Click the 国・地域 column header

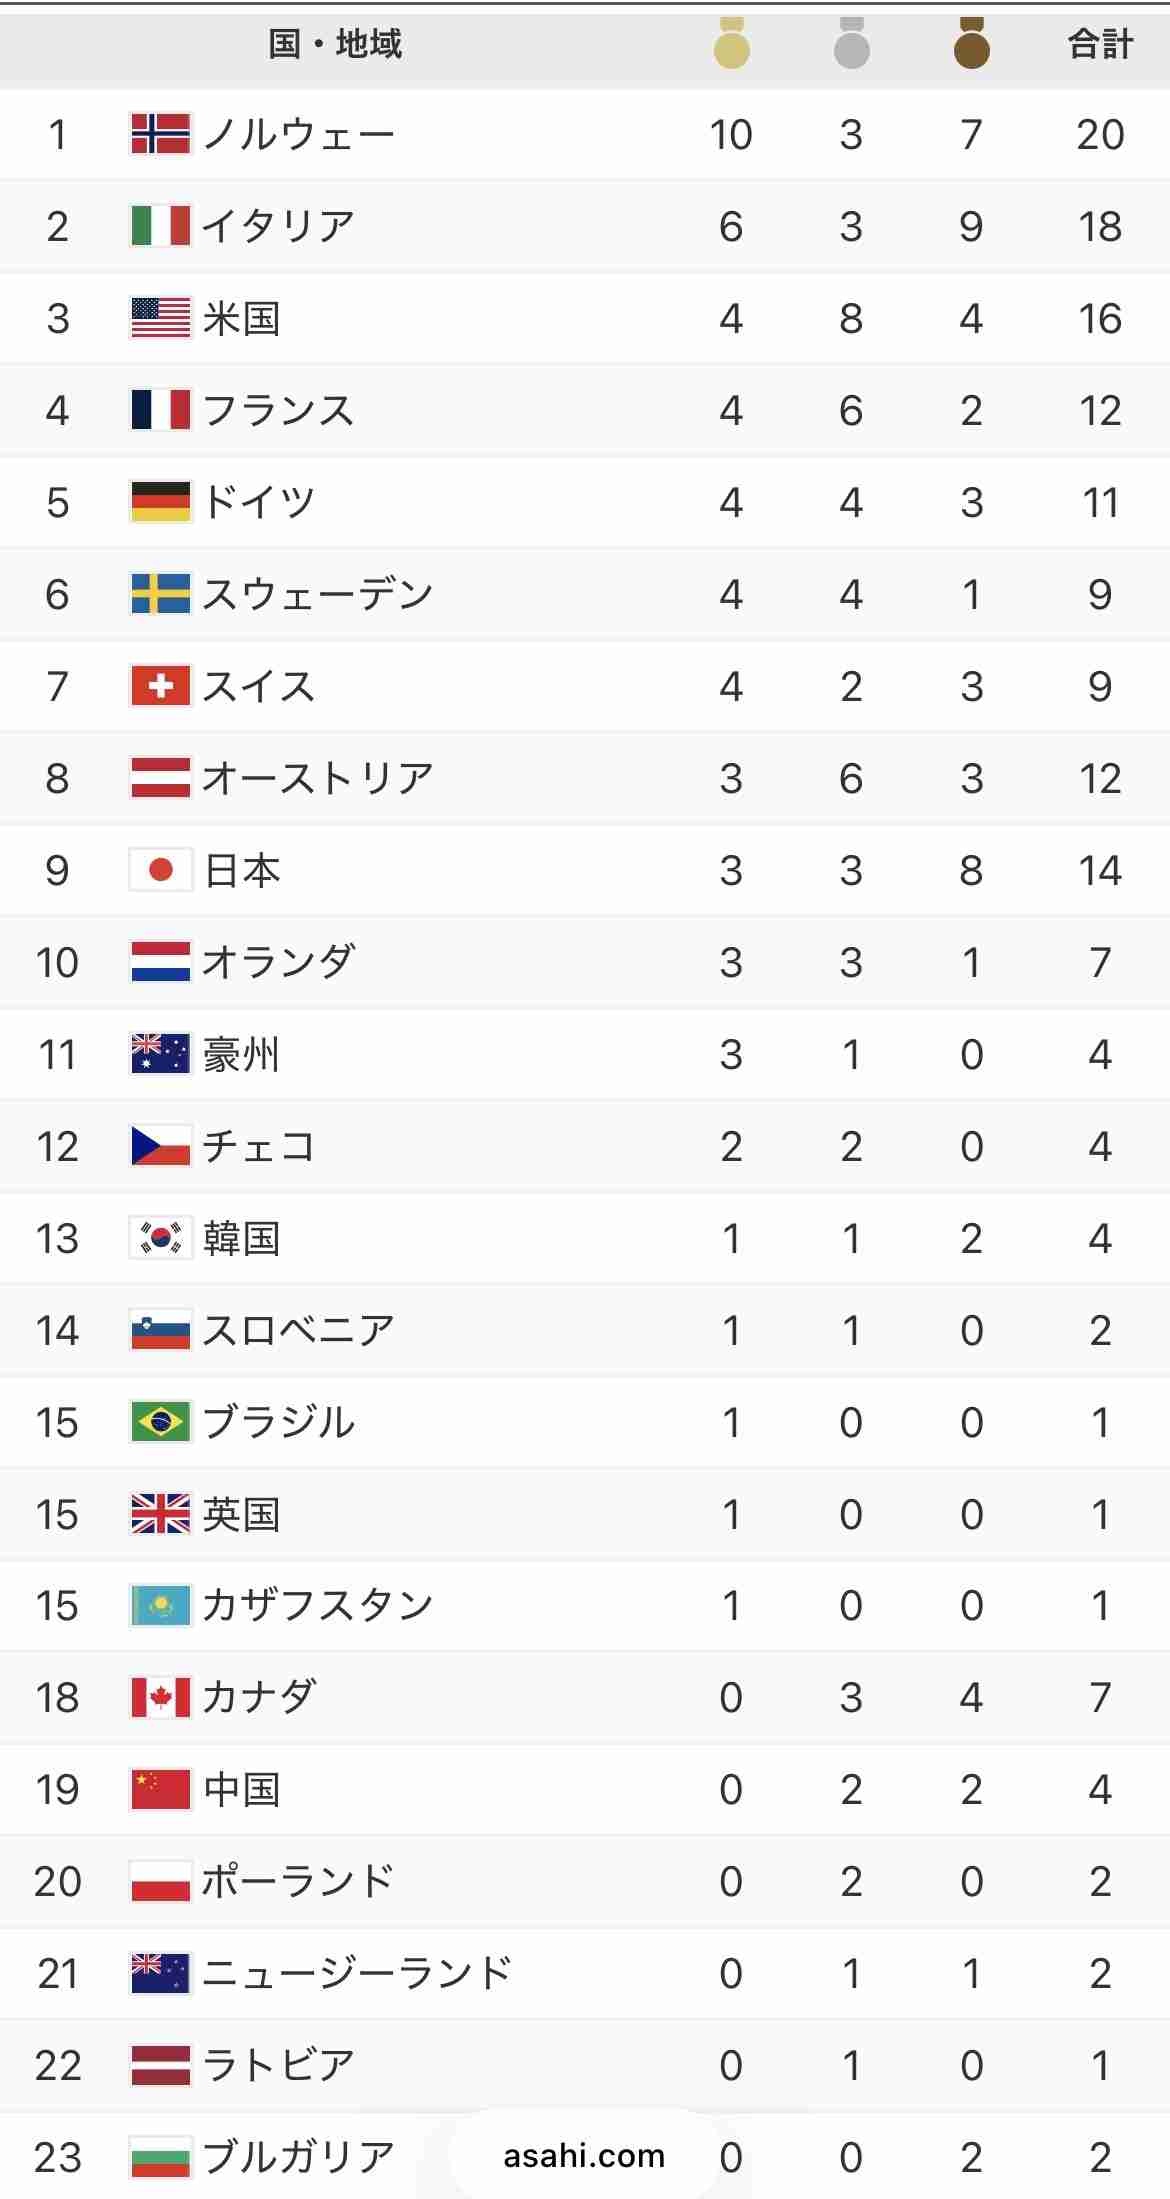pos(335,45)
